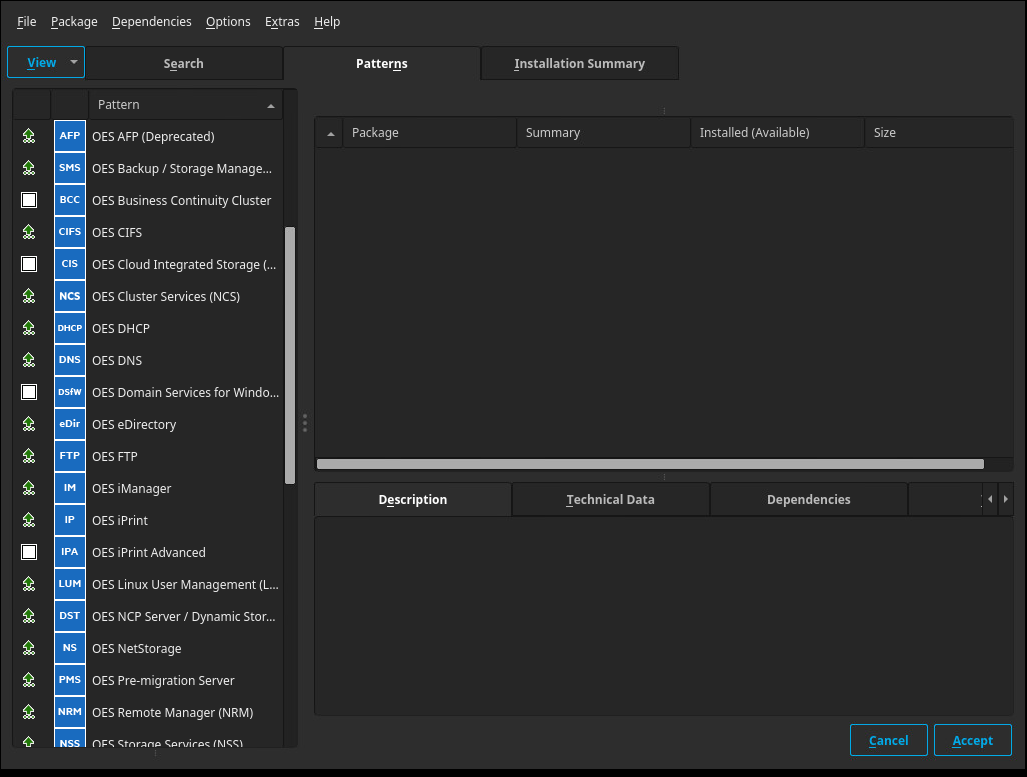Select the CIFS pattern icon
The height and width of the screenshot is (777, 1027).
69,232
